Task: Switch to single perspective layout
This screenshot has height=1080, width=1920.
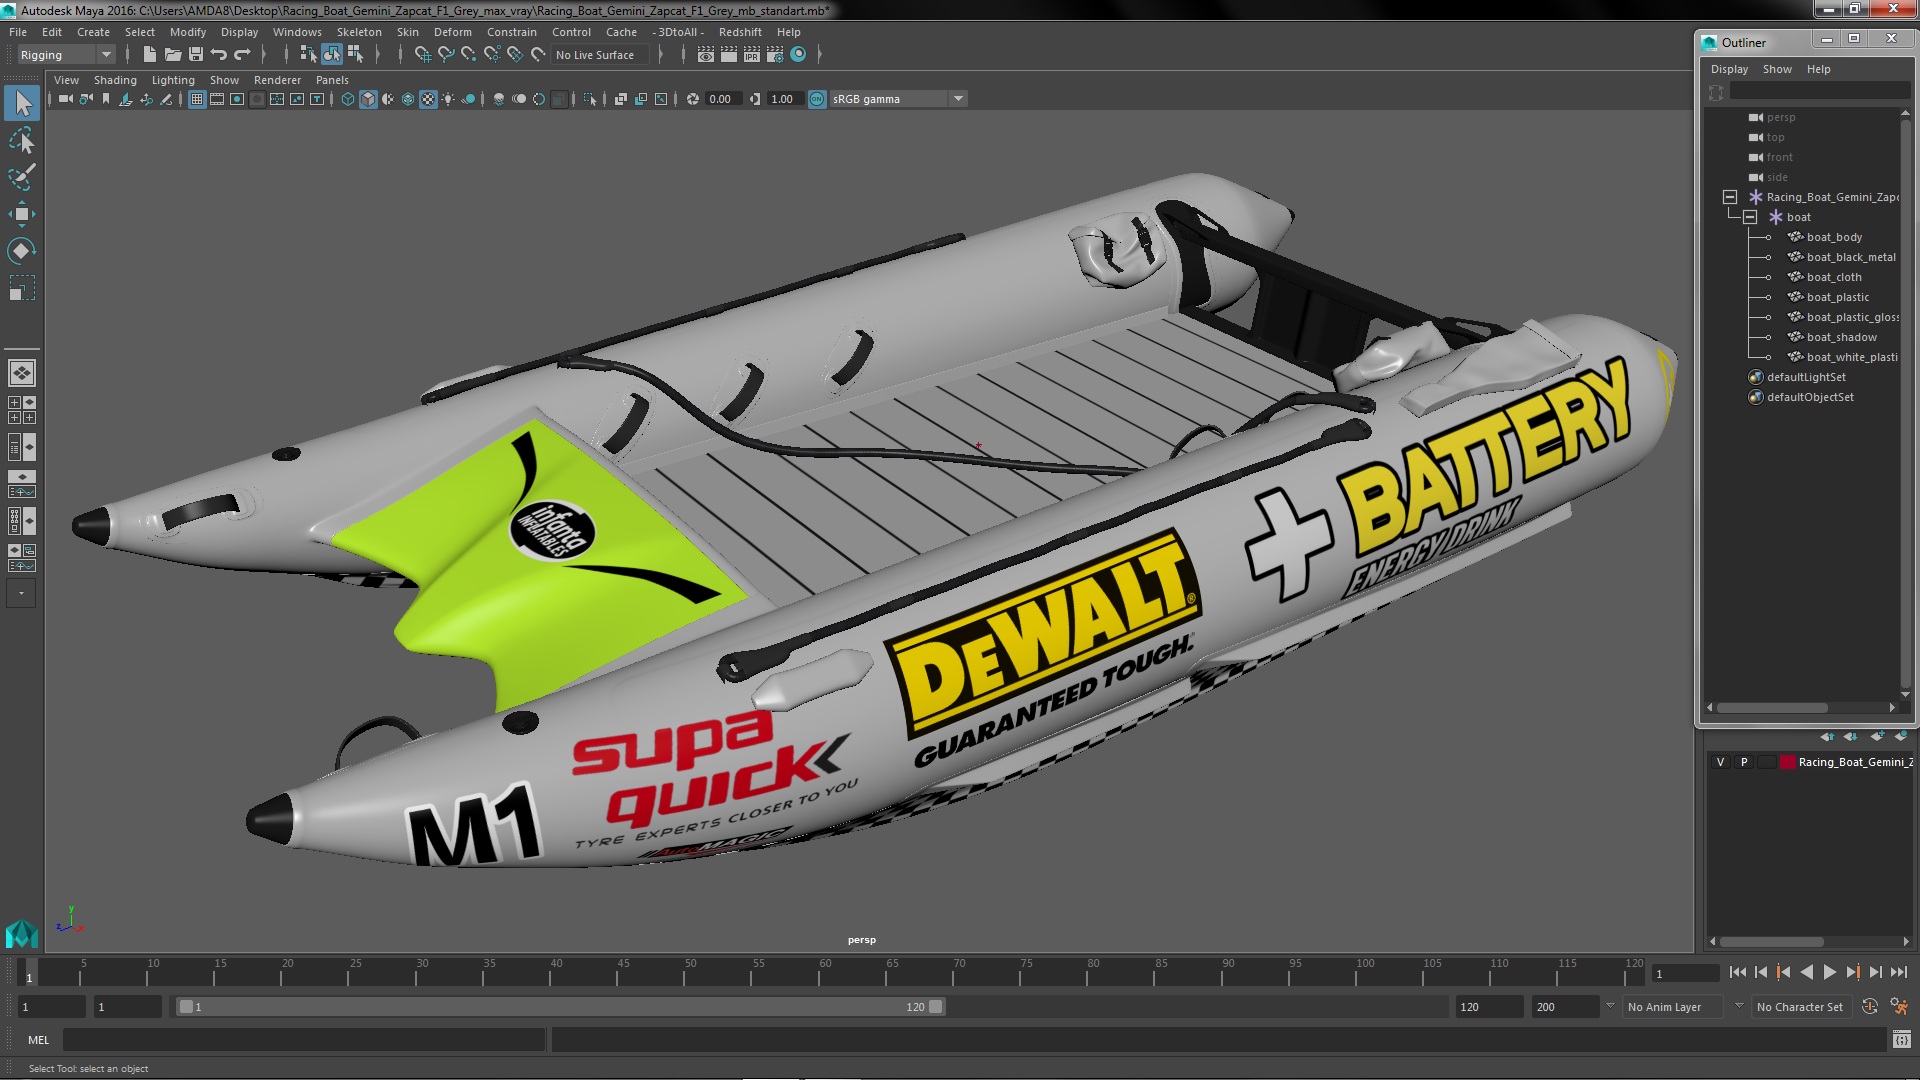Action: [22, 373]
